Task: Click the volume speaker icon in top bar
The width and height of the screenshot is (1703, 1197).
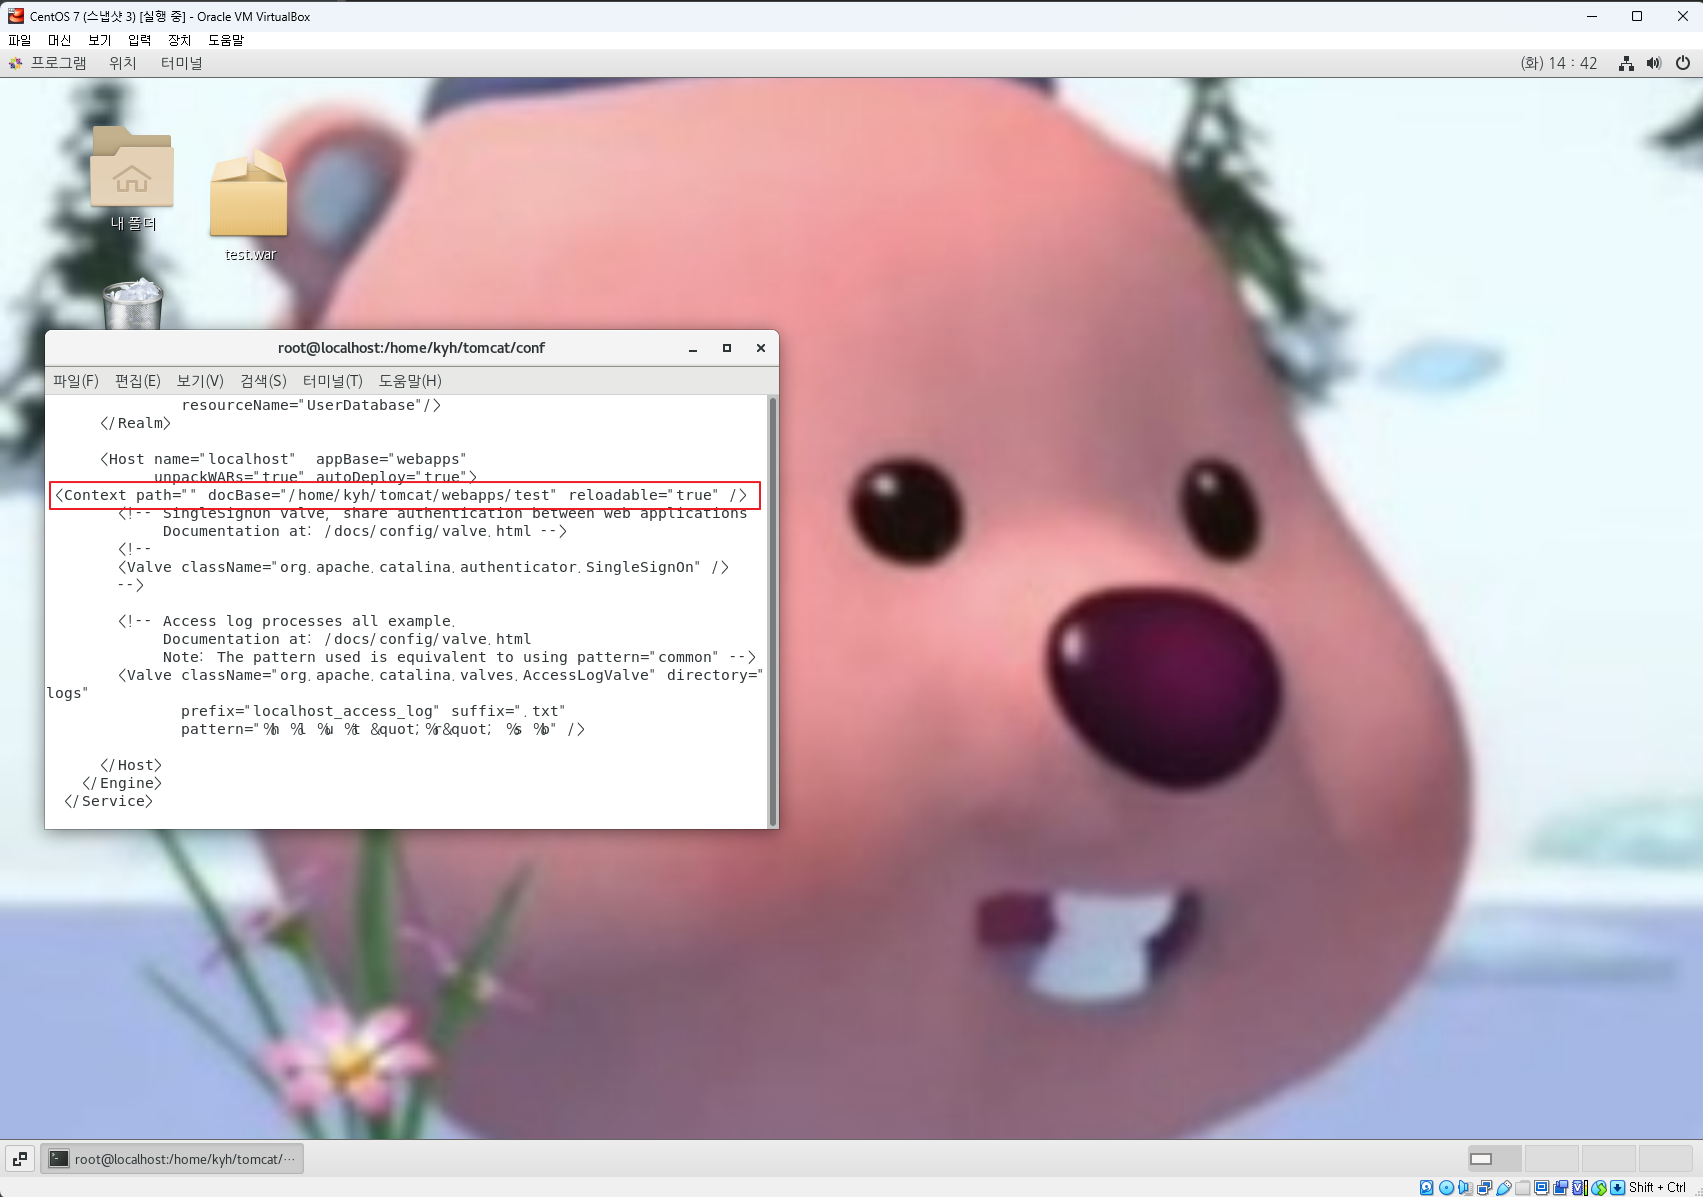Action: 1654,63
